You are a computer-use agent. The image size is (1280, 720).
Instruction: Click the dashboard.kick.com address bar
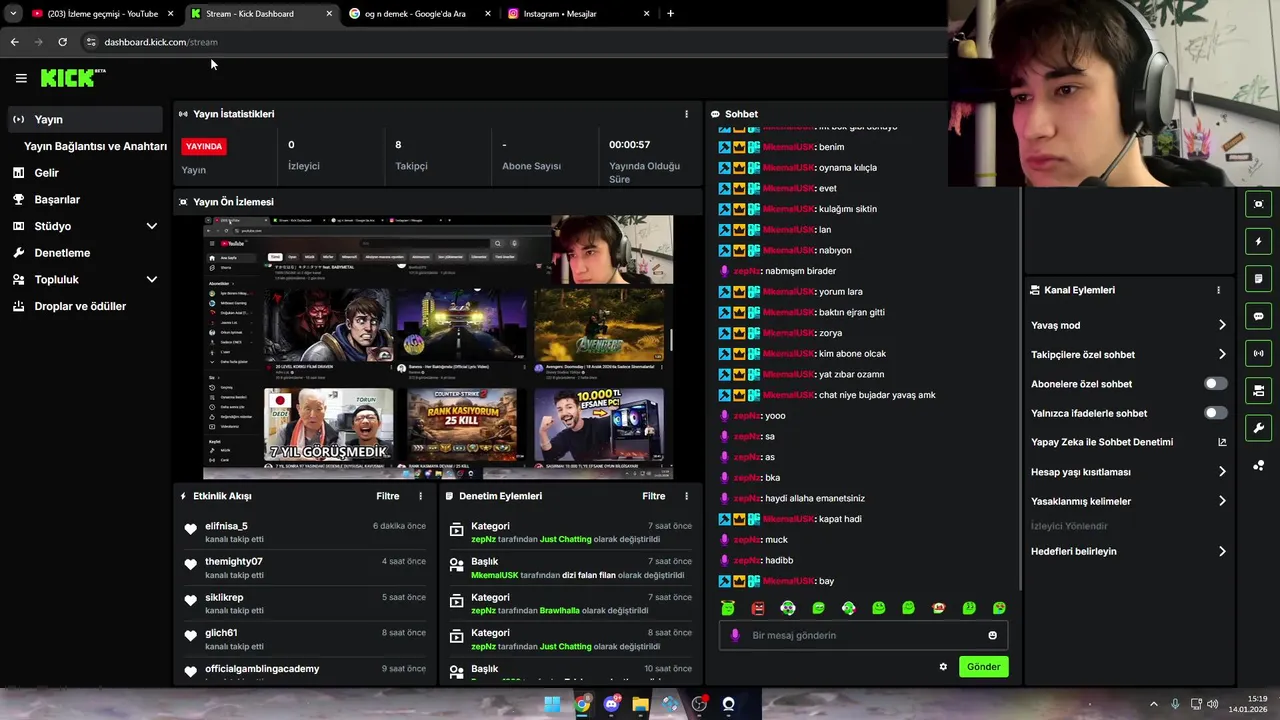click(510, 42)
